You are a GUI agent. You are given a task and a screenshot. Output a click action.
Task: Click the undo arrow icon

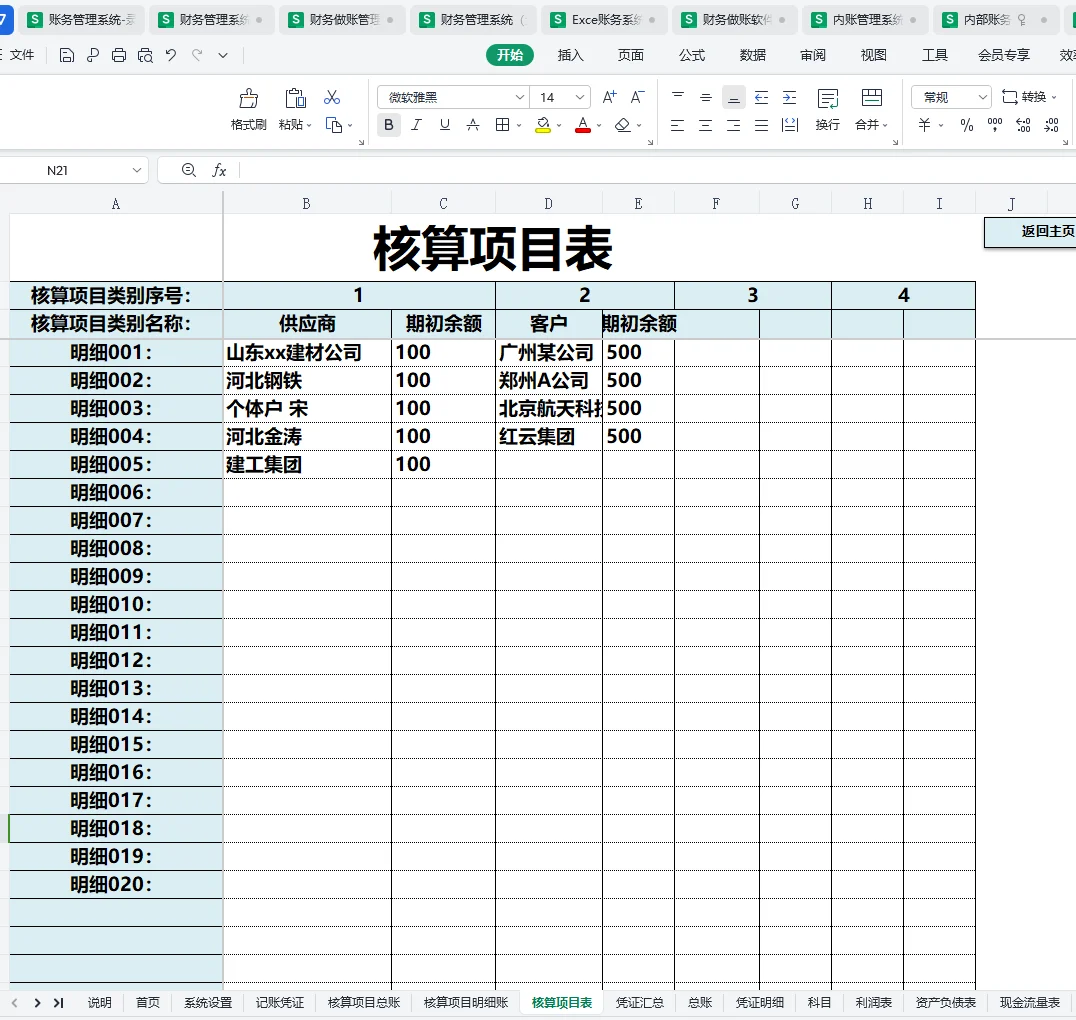point(170,55)
